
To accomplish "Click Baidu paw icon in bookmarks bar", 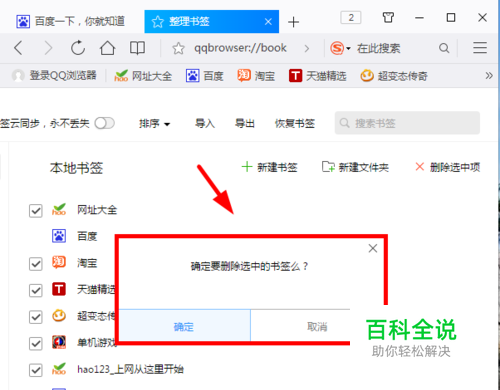I will 192,76.
